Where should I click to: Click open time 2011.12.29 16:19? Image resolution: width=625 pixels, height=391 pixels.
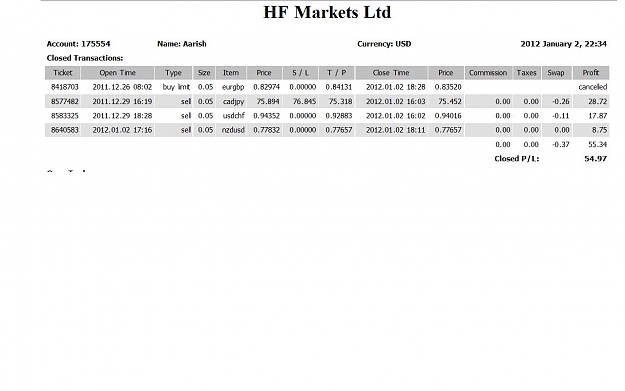coord(122,101)
